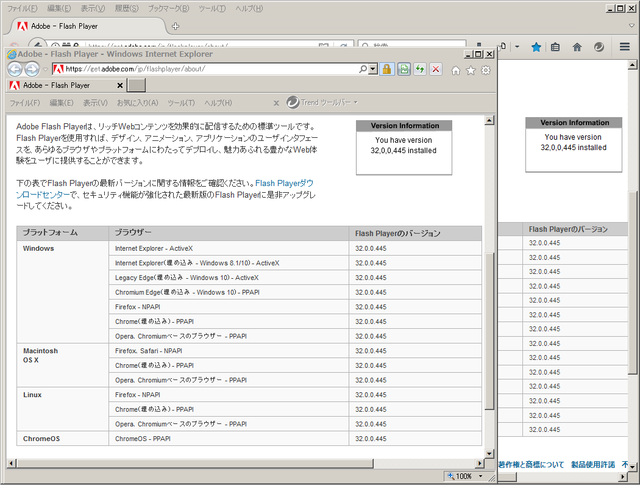Click Firefox vertical scrollbar up arrow

click(x=632, y=65)
